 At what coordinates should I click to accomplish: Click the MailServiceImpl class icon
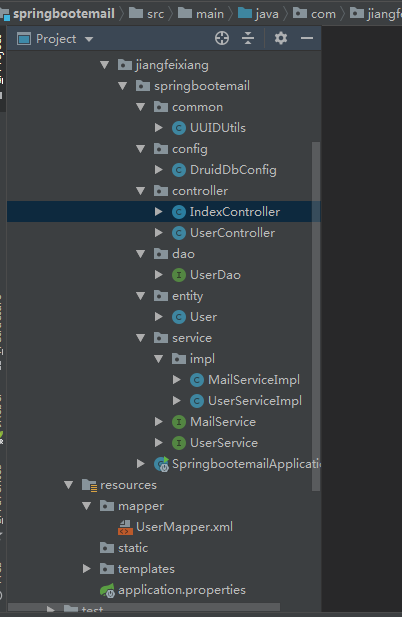197,380
